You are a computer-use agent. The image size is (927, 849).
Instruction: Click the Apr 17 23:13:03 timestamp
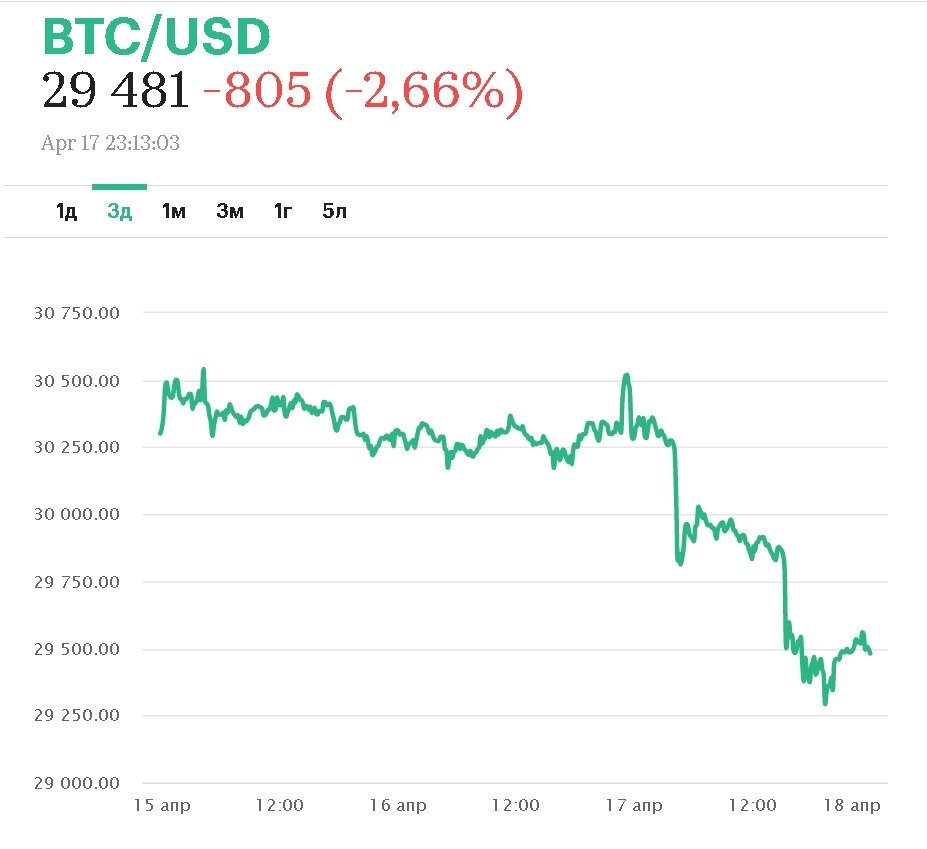[110, 143]
